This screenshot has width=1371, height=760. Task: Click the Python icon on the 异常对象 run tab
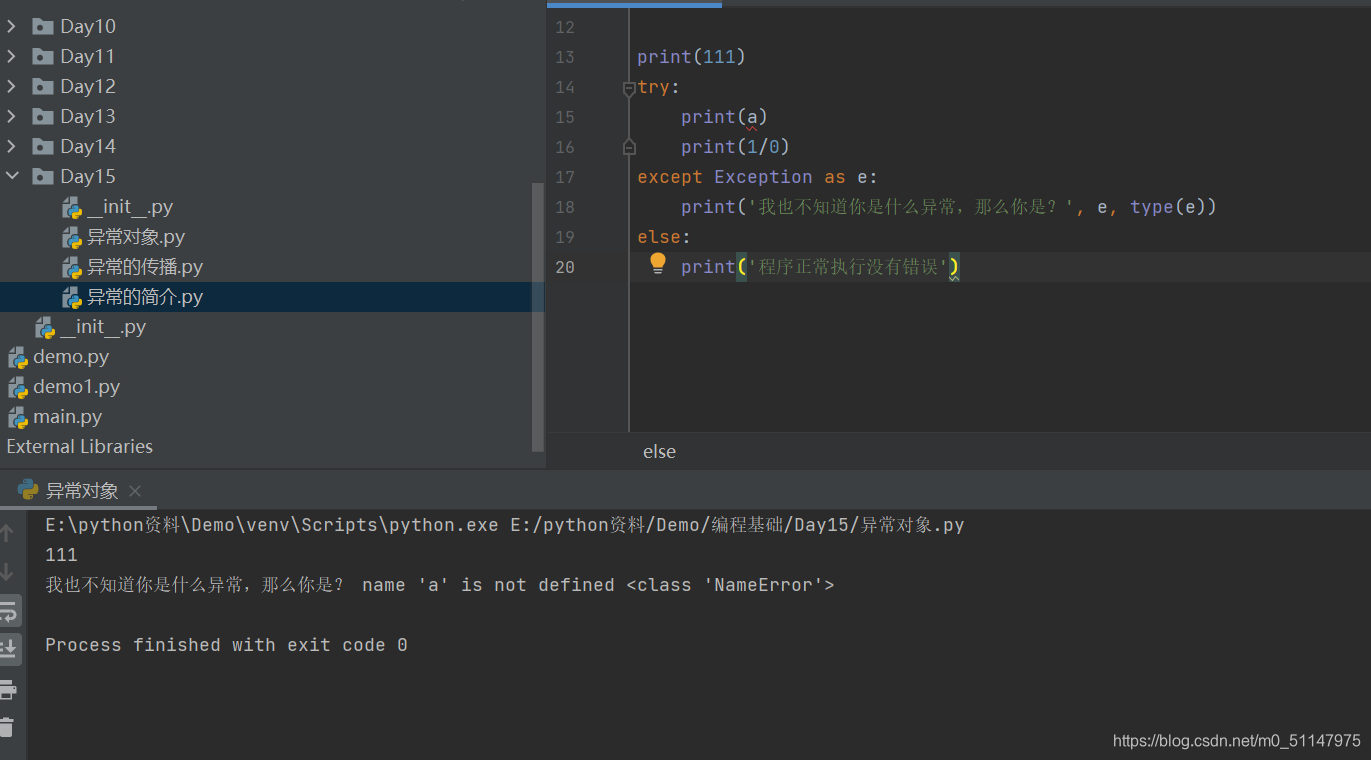coord(28,490)
